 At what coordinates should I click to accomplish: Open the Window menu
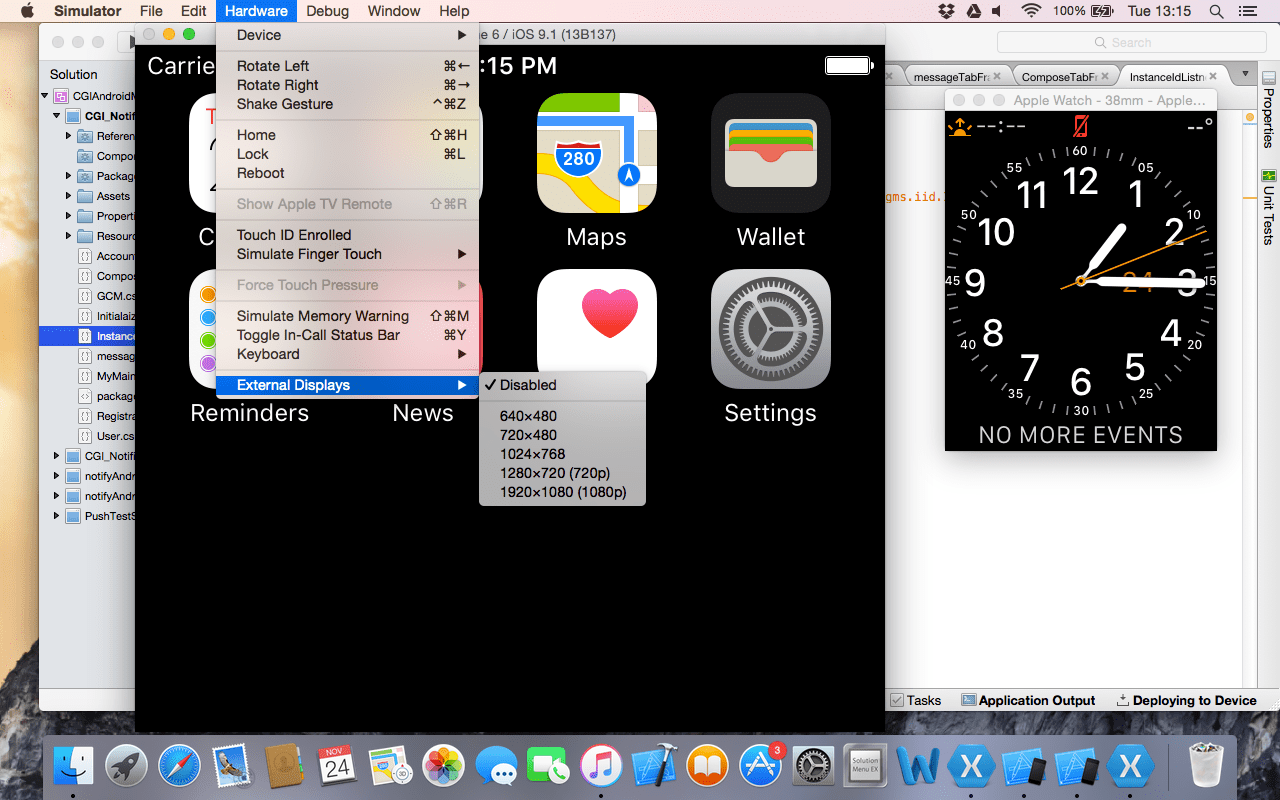coord(394,11)
